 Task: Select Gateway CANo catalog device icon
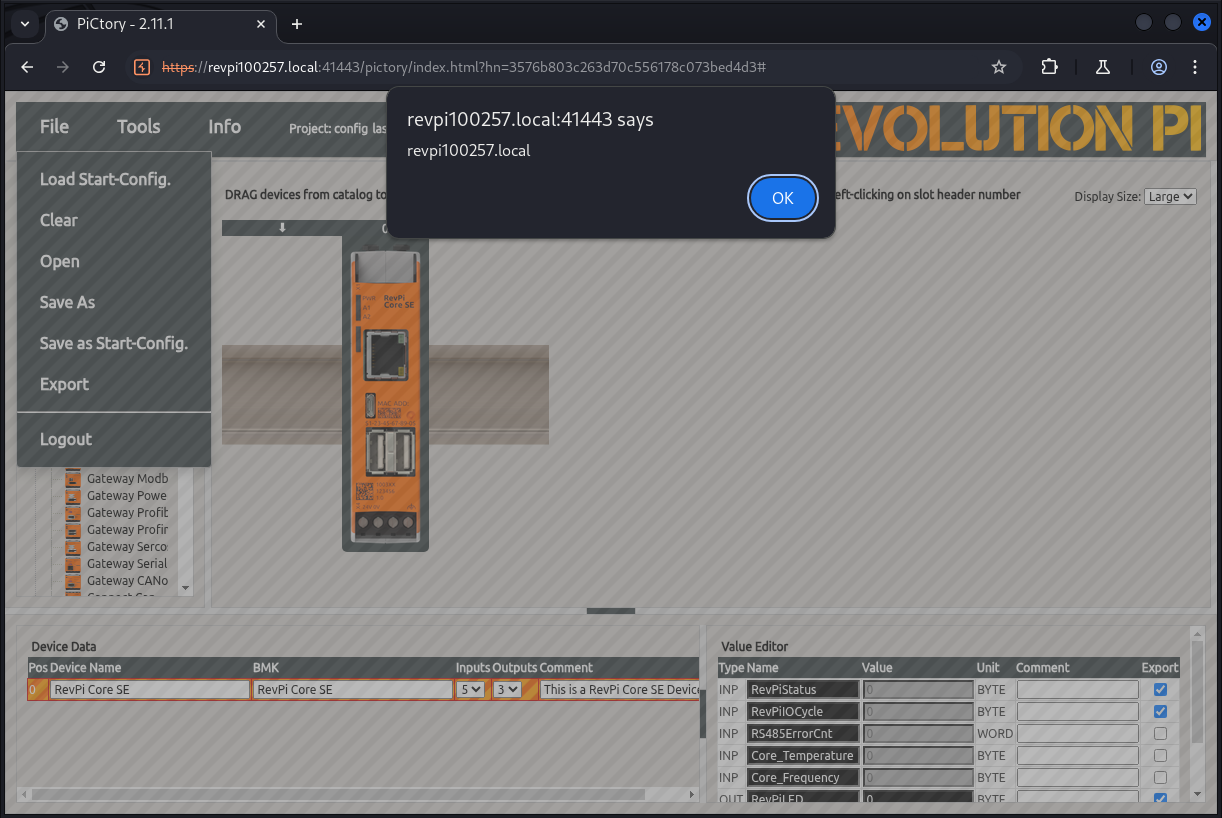click(73, 581)
